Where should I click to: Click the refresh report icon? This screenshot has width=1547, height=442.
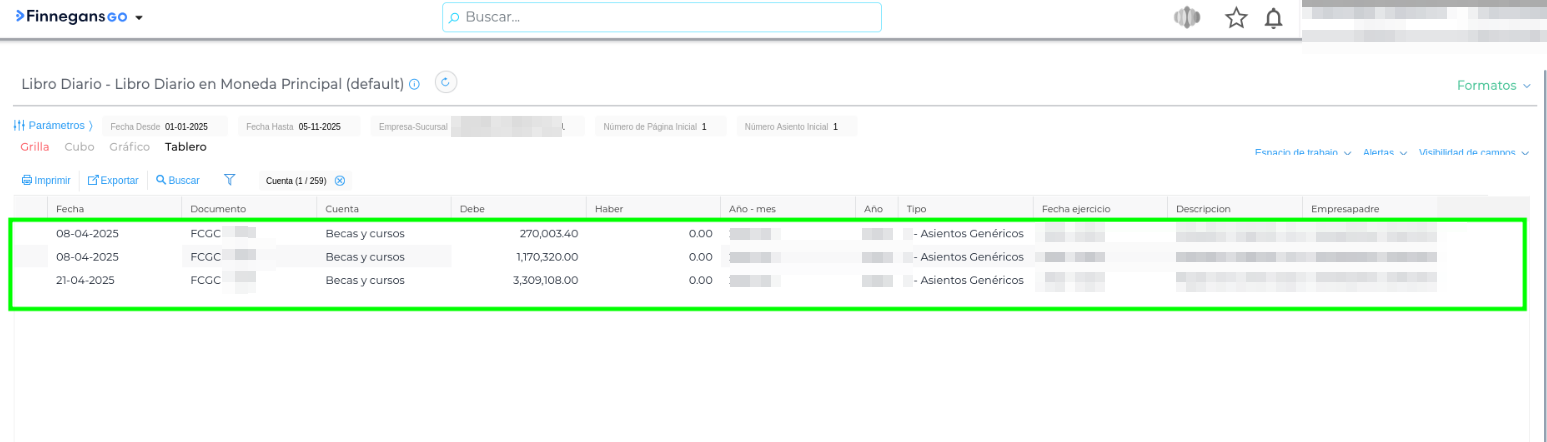447,83
